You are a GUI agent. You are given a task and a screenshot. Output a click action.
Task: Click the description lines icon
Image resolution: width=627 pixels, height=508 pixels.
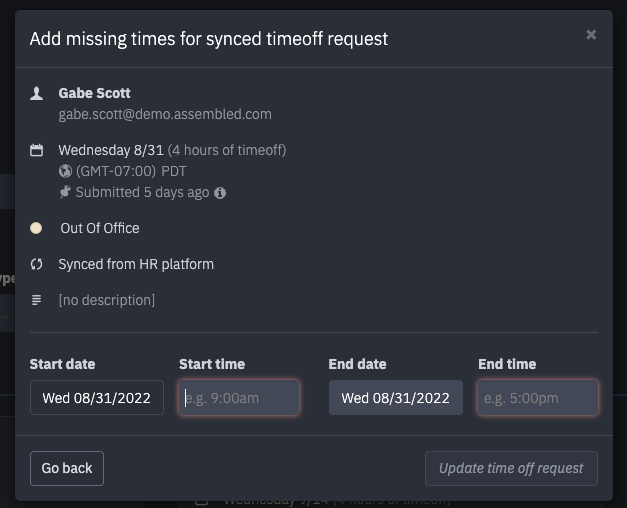click(36, 300)
